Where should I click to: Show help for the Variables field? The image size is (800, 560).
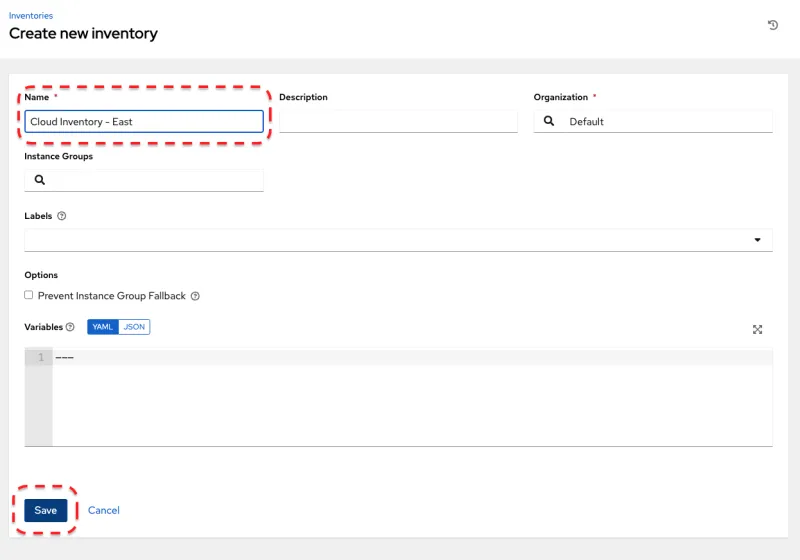(x=70, y=327)
